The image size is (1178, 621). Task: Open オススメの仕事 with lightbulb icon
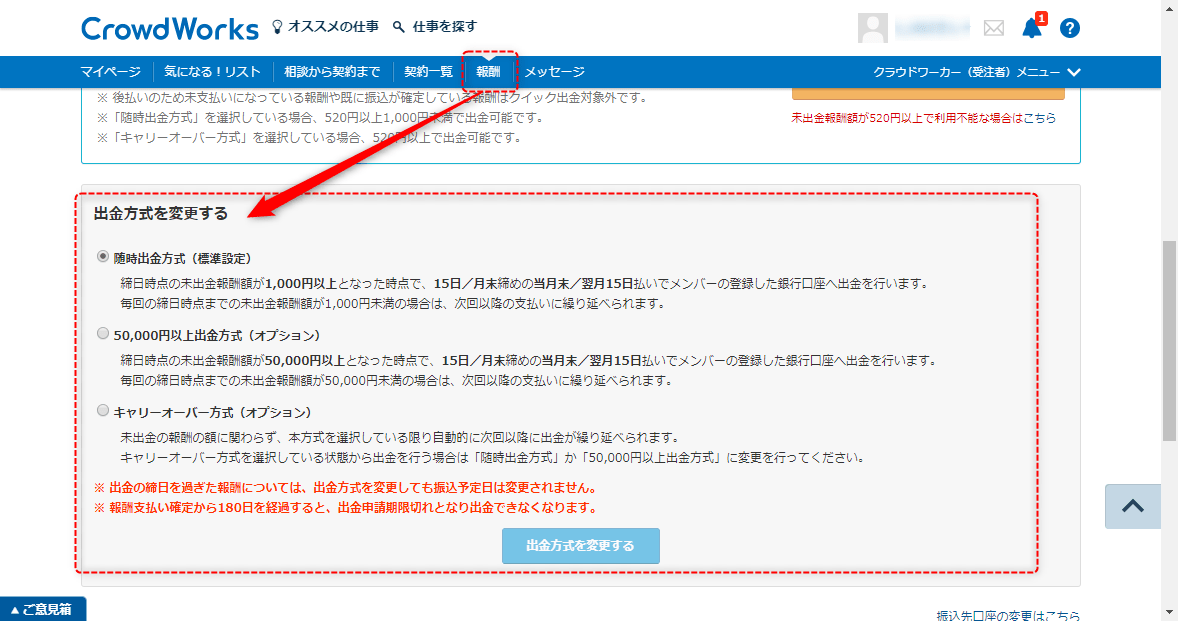pyautogui.click(x=326, y=27)
